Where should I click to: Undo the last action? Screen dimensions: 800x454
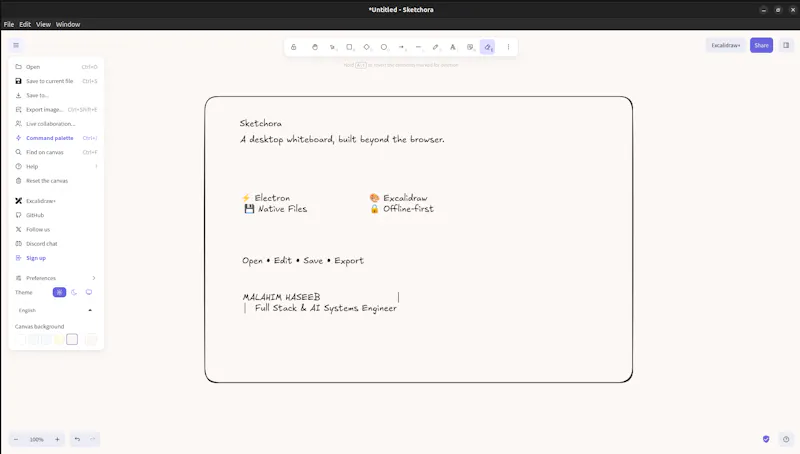77,439
